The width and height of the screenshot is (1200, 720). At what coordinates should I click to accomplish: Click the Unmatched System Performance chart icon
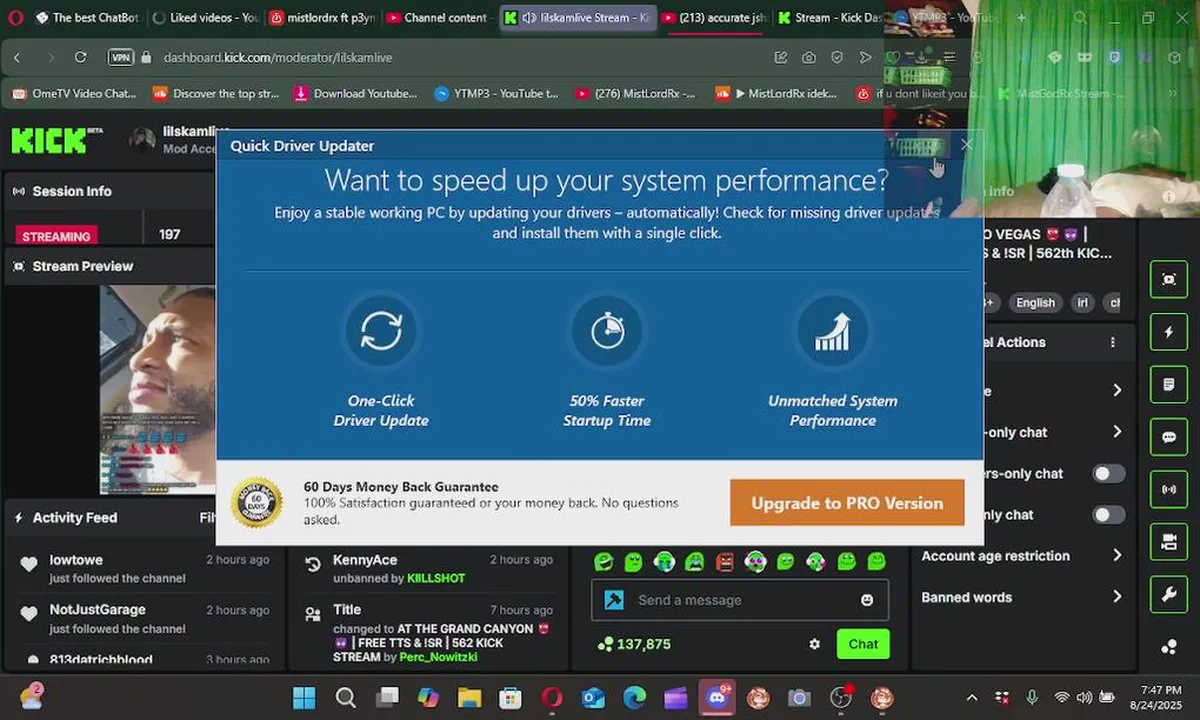[x=832, y=331]
